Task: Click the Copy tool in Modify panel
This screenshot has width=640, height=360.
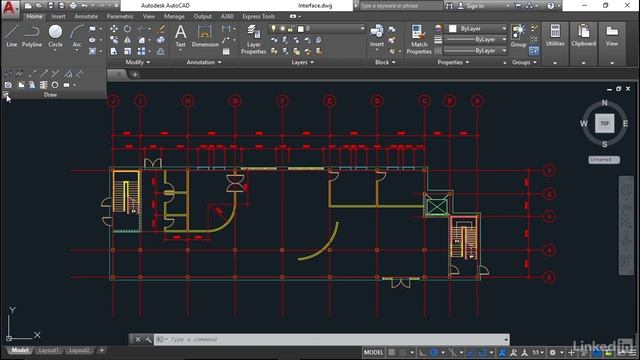Action: pyautogui.click(x=114, y=40)
